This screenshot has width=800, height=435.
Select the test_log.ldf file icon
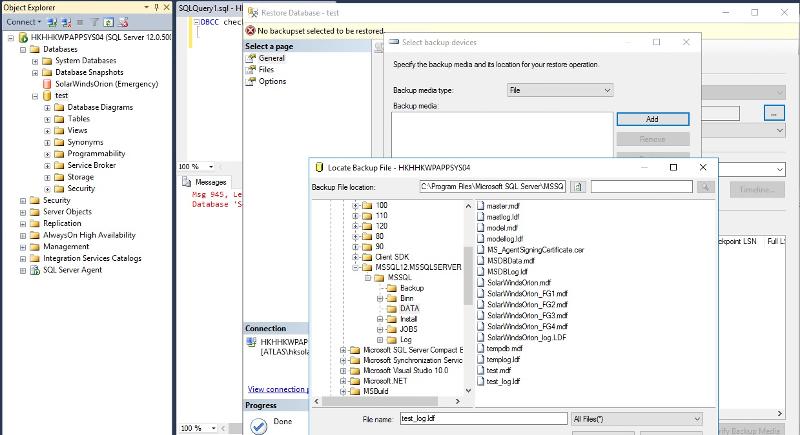click(x=480, y=381)
